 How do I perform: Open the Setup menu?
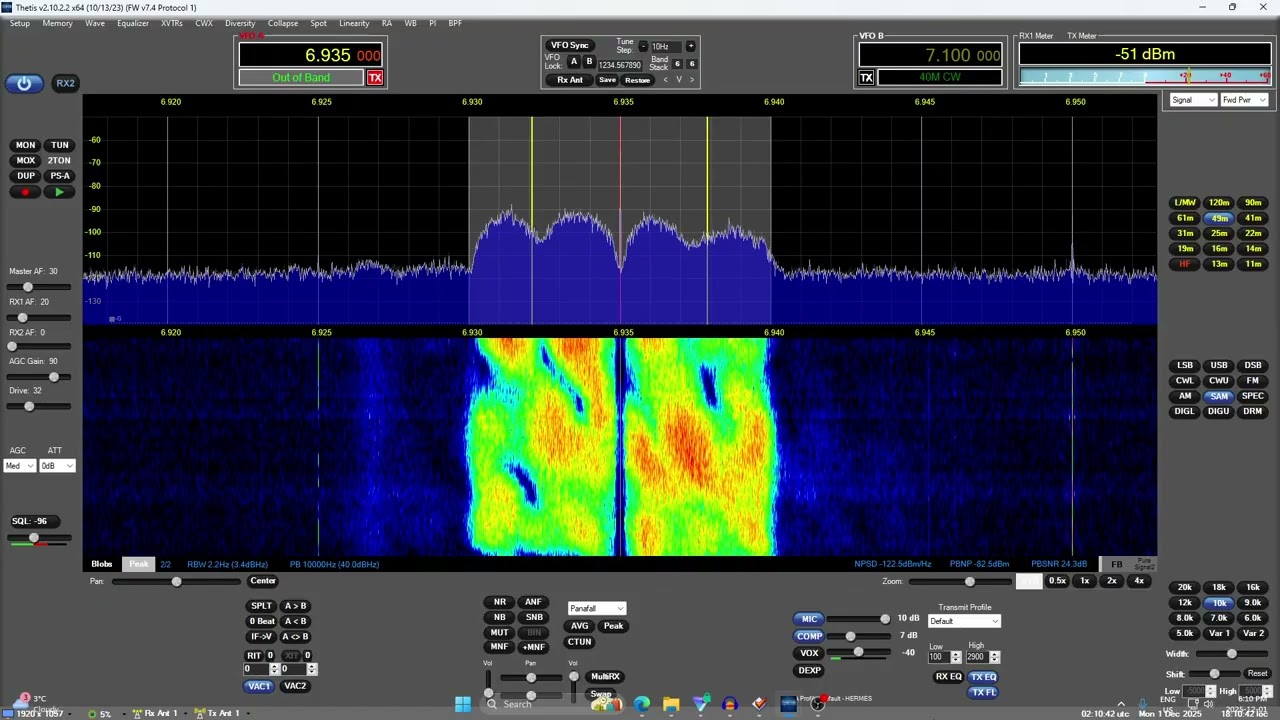(x=20, y=23)
